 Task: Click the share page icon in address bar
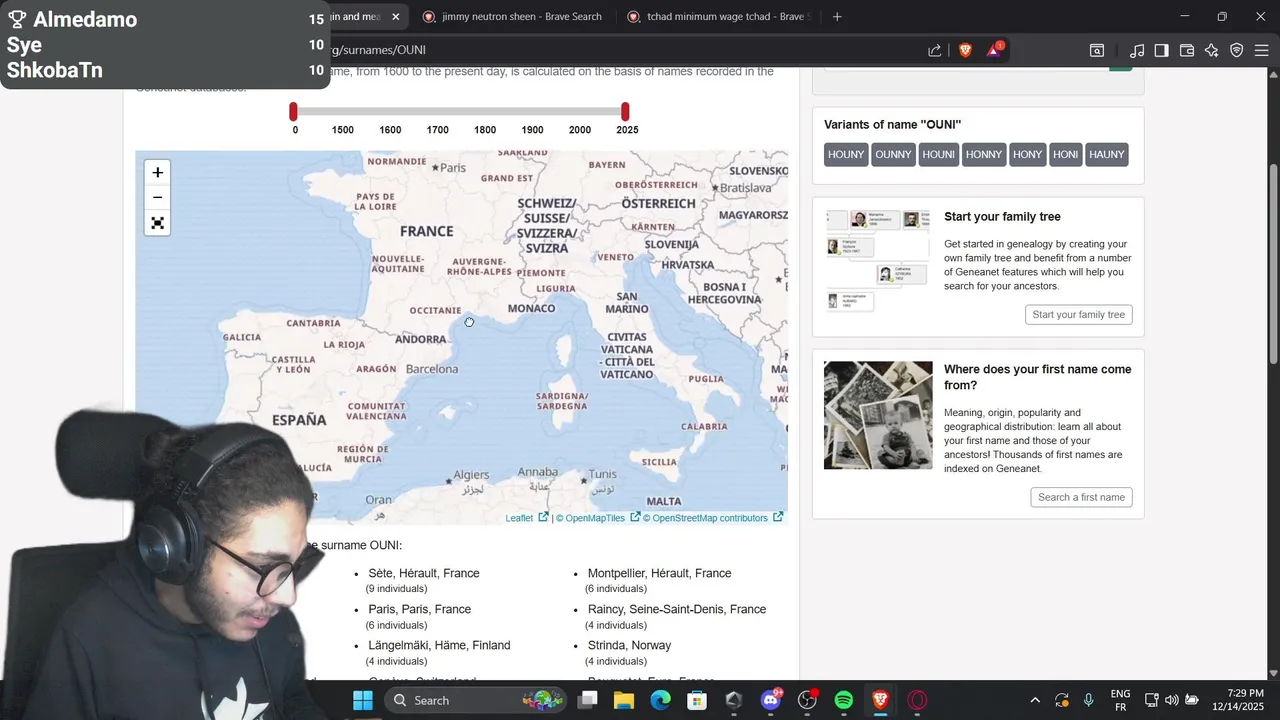pos(934,50)
